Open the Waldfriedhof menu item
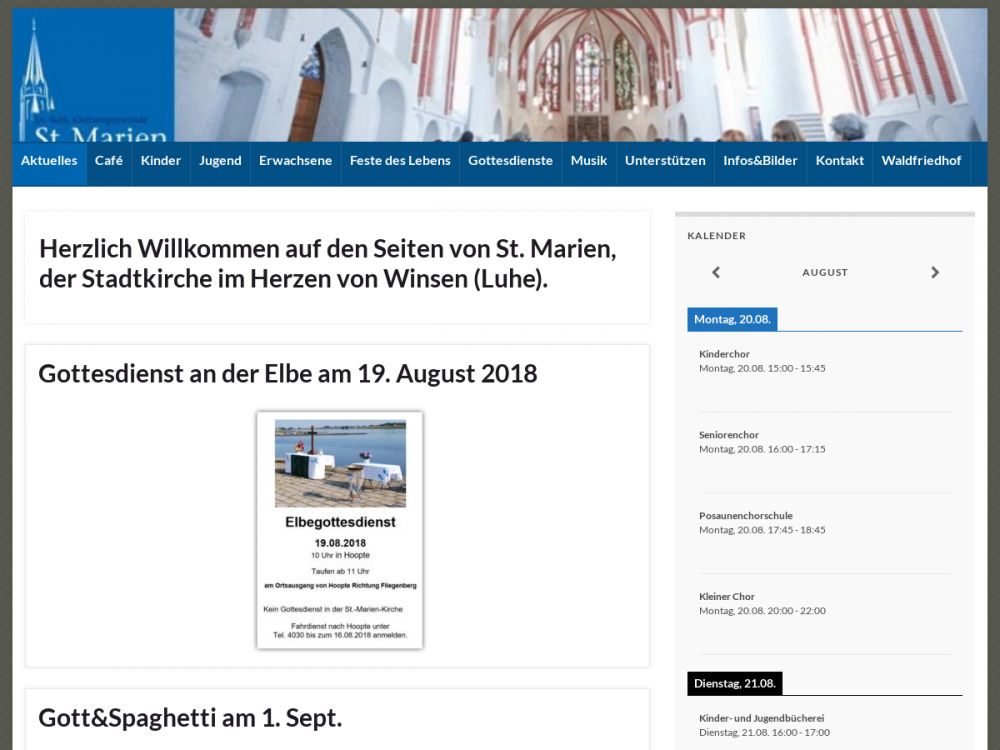Image resolution: width=1000 pixels, height=750 pixels. 921,161
